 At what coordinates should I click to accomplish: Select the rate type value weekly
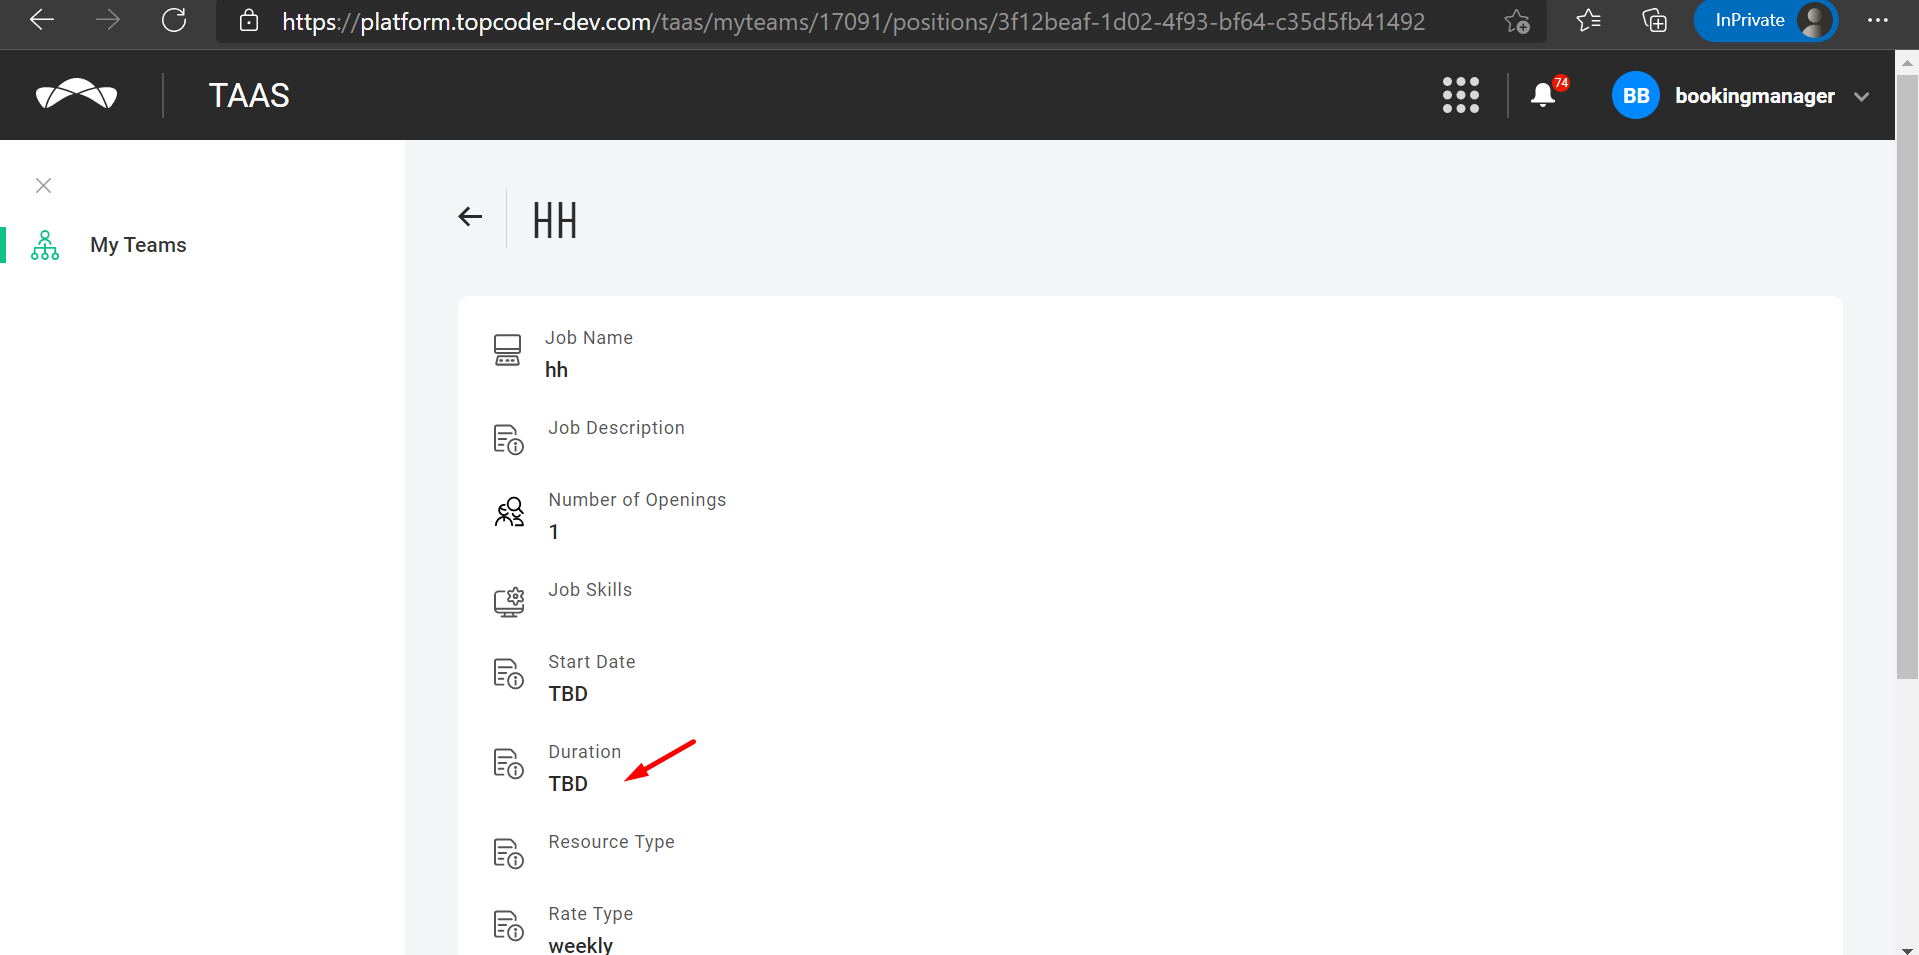(581, 945)
